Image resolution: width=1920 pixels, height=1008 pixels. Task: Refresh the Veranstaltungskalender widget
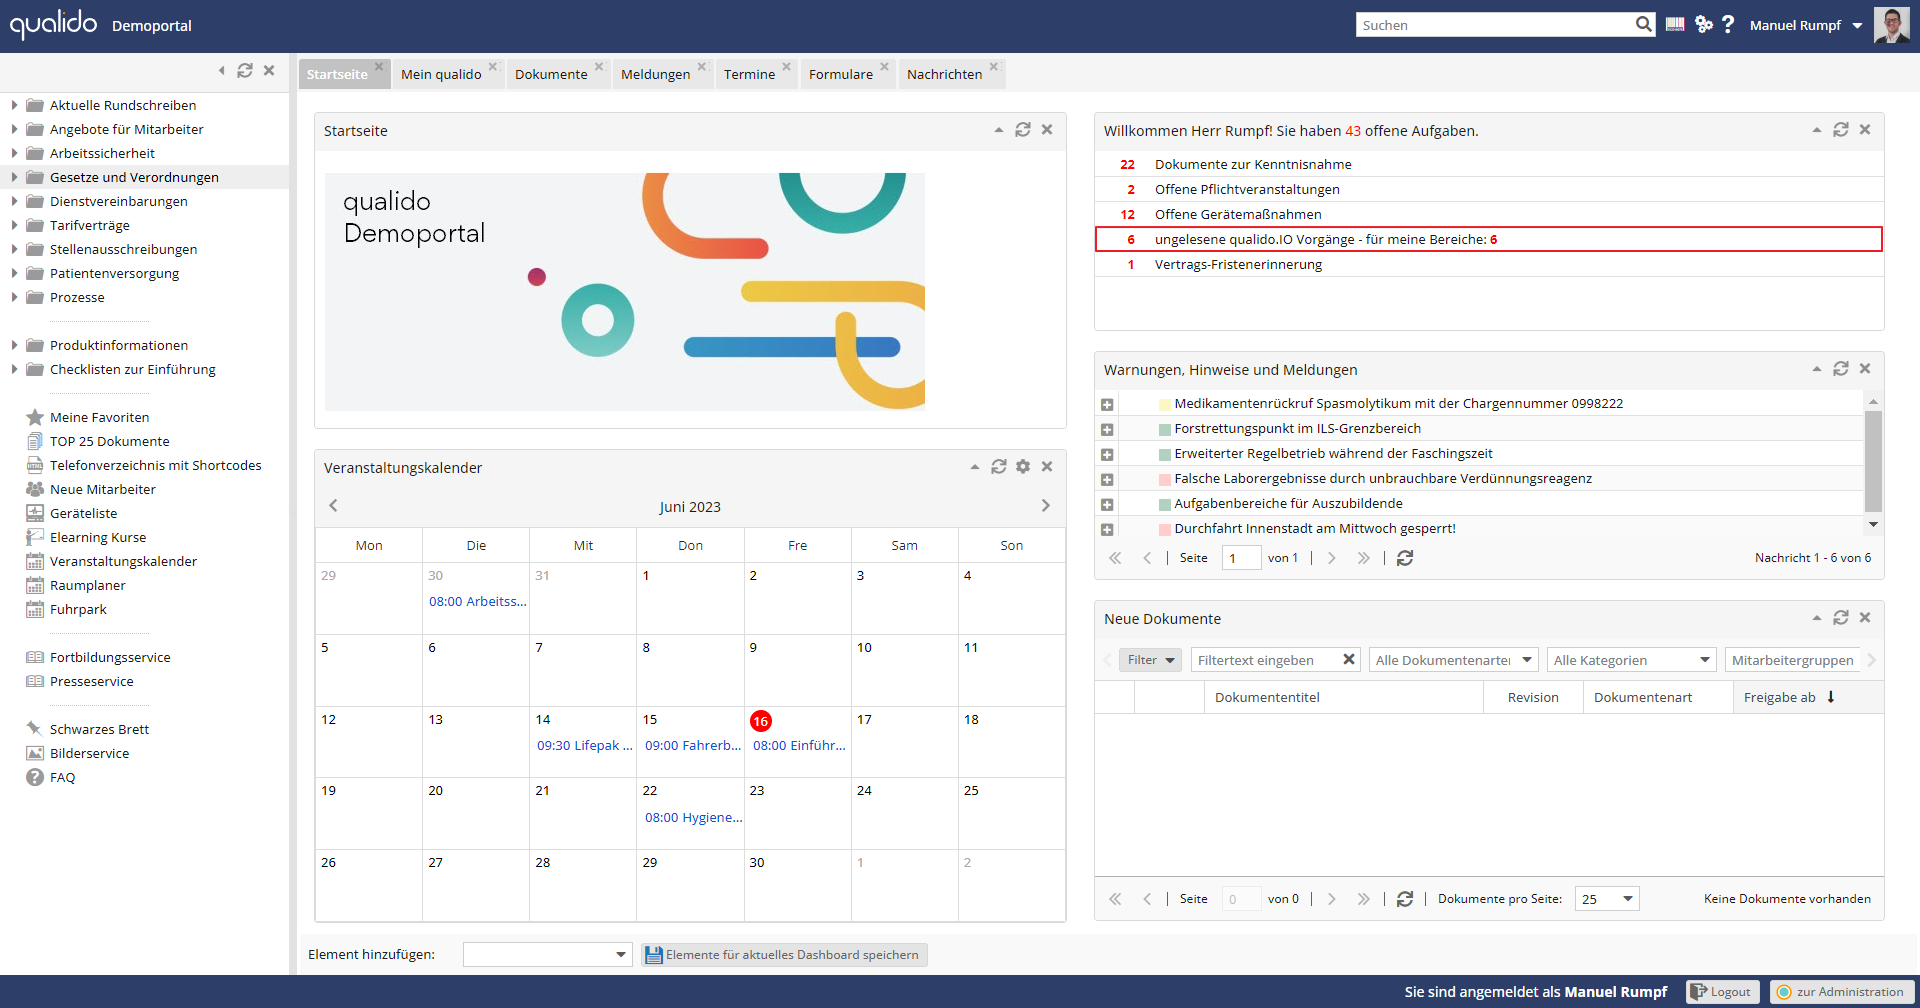coord(999,467)
